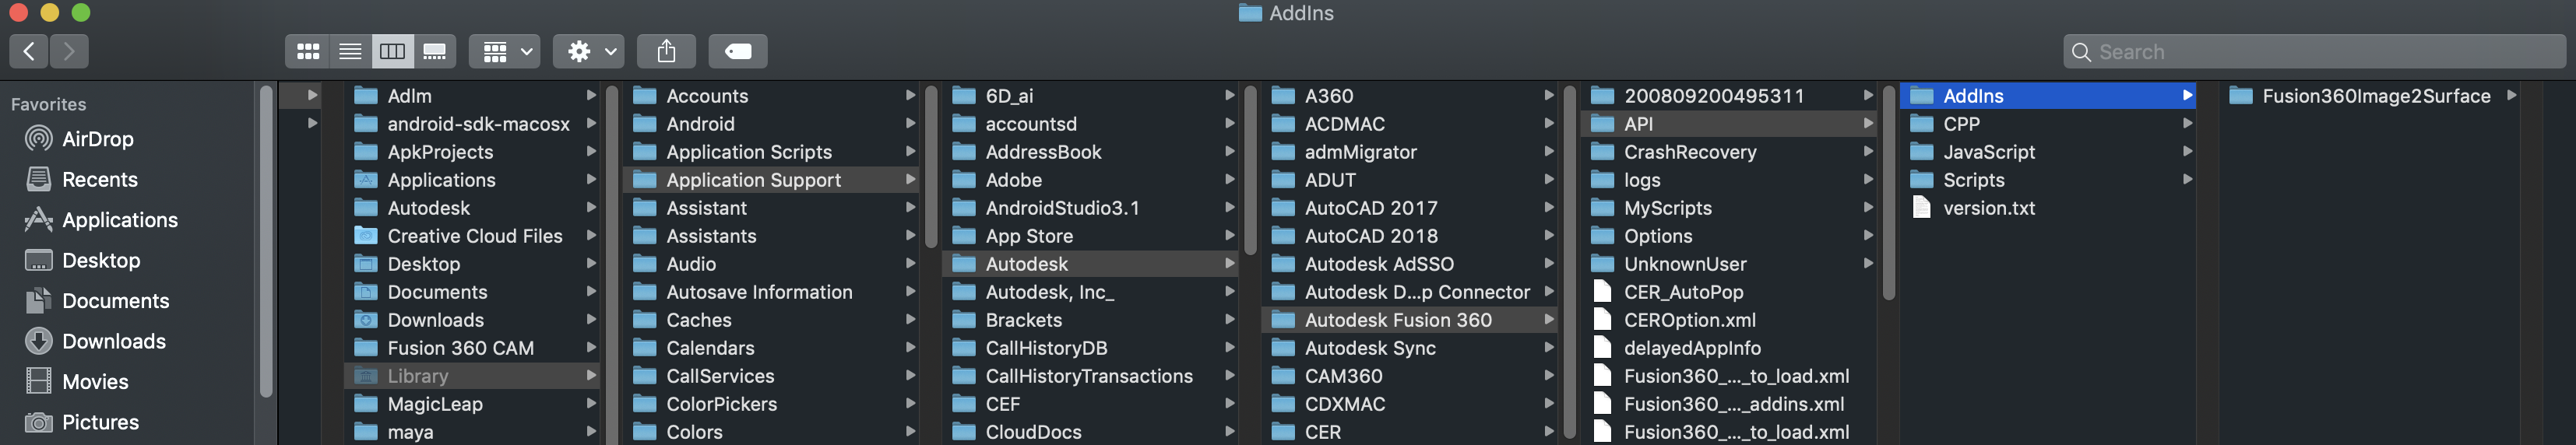Select the Fusion360Image2Surface folder
The width and height of the screenshot is (2576, 445).
click(2368, 96)
